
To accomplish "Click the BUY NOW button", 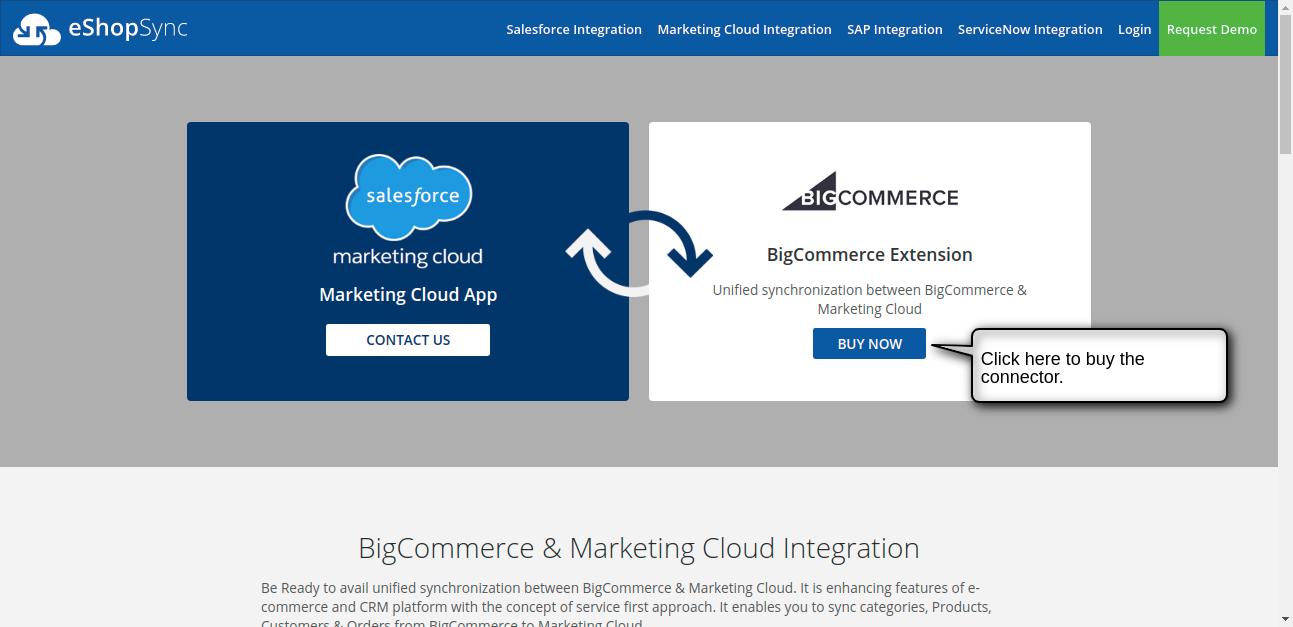I will pyautogui.click(x=869, y=343).
